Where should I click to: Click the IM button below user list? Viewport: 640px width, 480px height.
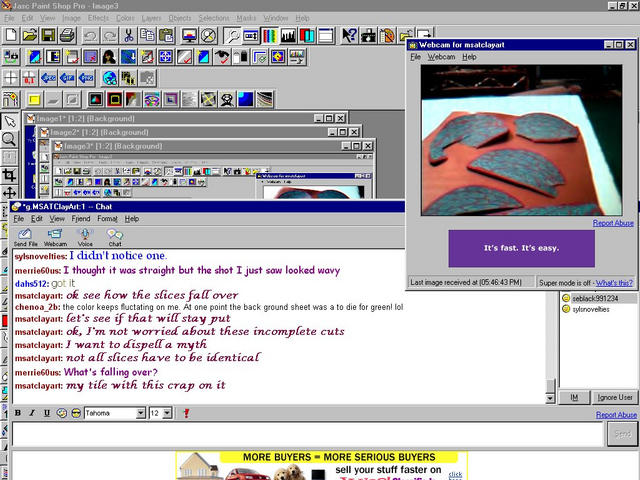click(574, 397)
